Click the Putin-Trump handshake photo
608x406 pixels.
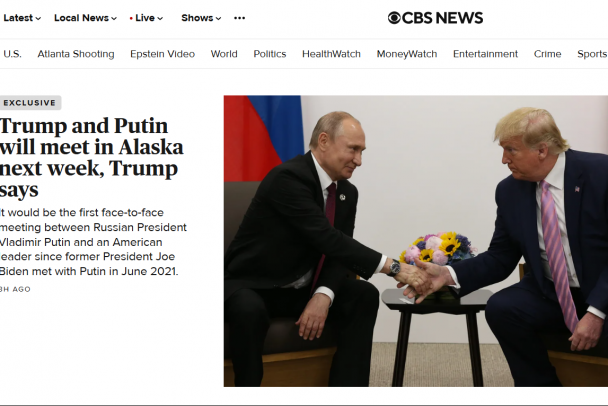[x=416, y=241]
